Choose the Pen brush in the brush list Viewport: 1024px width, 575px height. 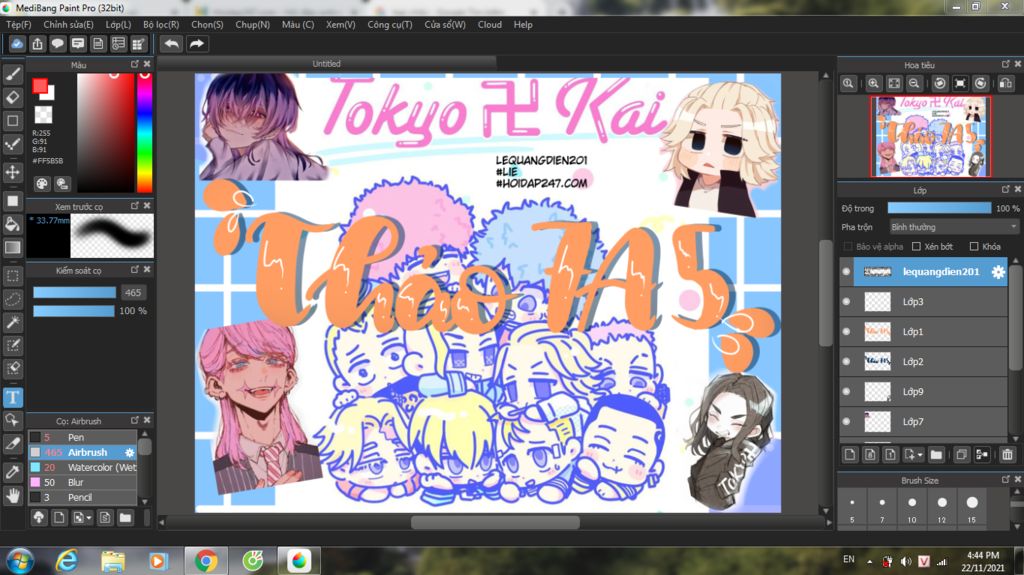(x=82, y=437)
